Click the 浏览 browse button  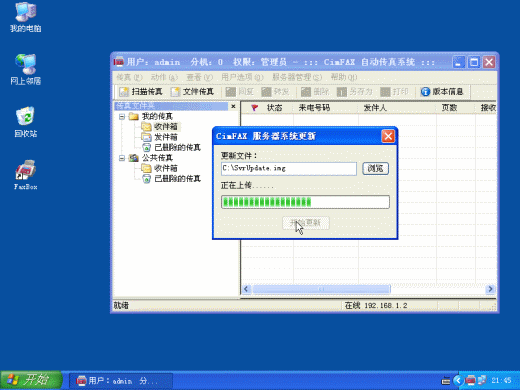[x=375, y=168]
